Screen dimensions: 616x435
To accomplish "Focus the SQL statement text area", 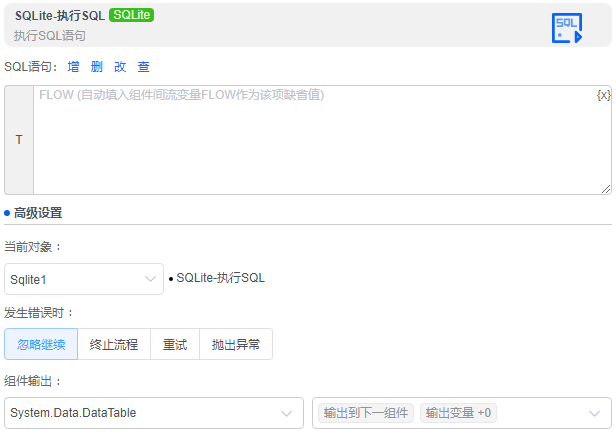I will pos(322,140).
